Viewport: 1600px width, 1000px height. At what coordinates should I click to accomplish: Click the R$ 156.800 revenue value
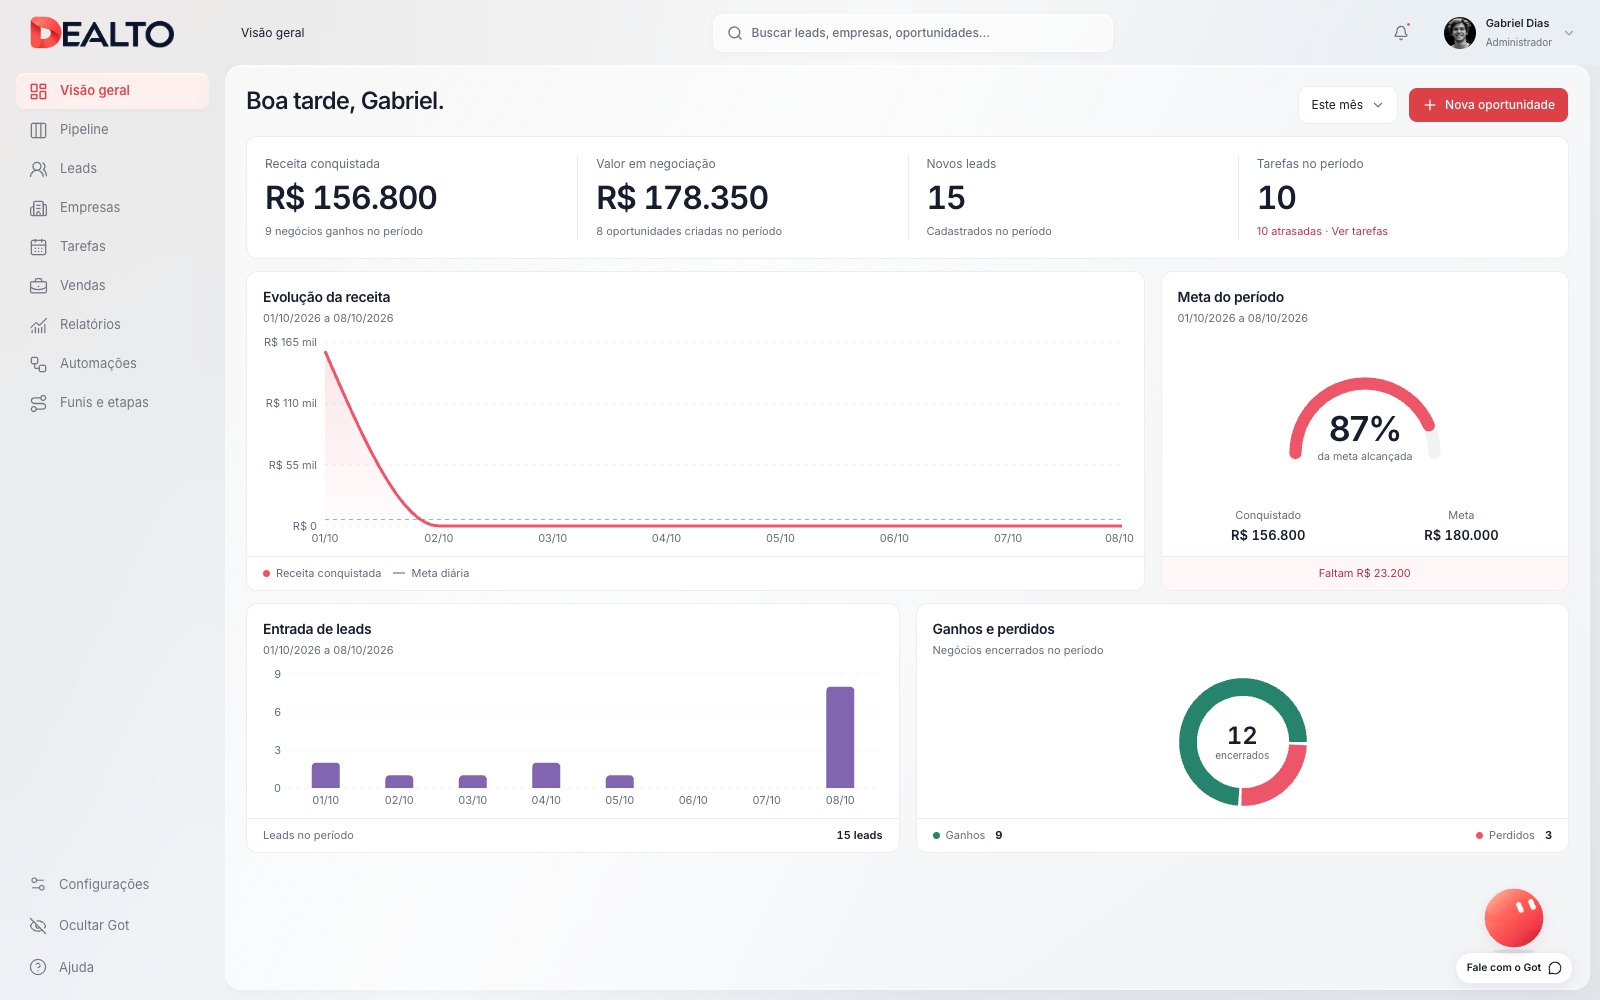point(351,198)
